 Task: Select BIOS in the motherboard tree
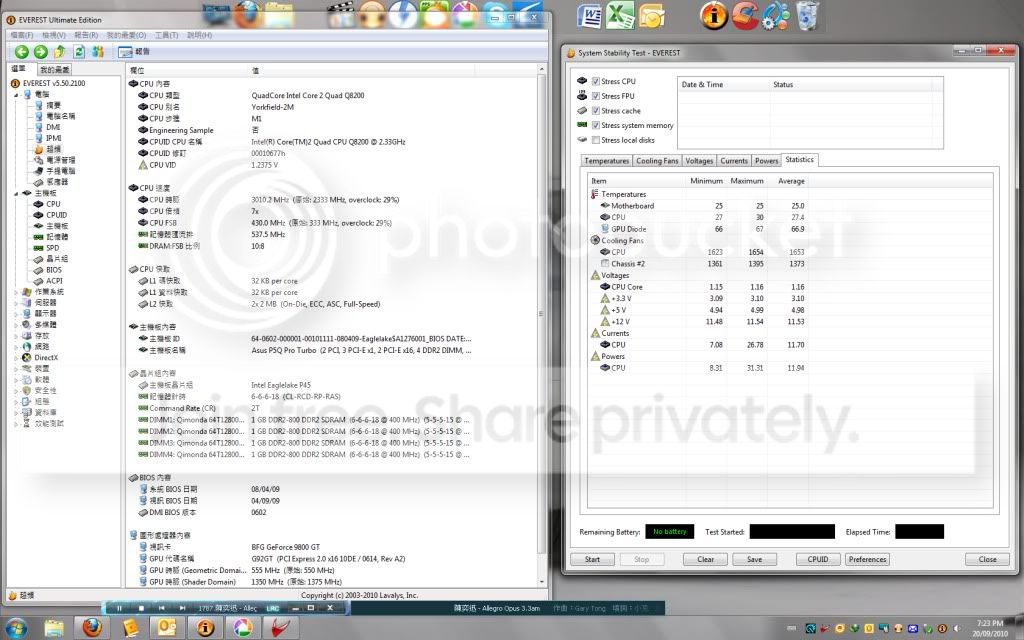(54, 270)
